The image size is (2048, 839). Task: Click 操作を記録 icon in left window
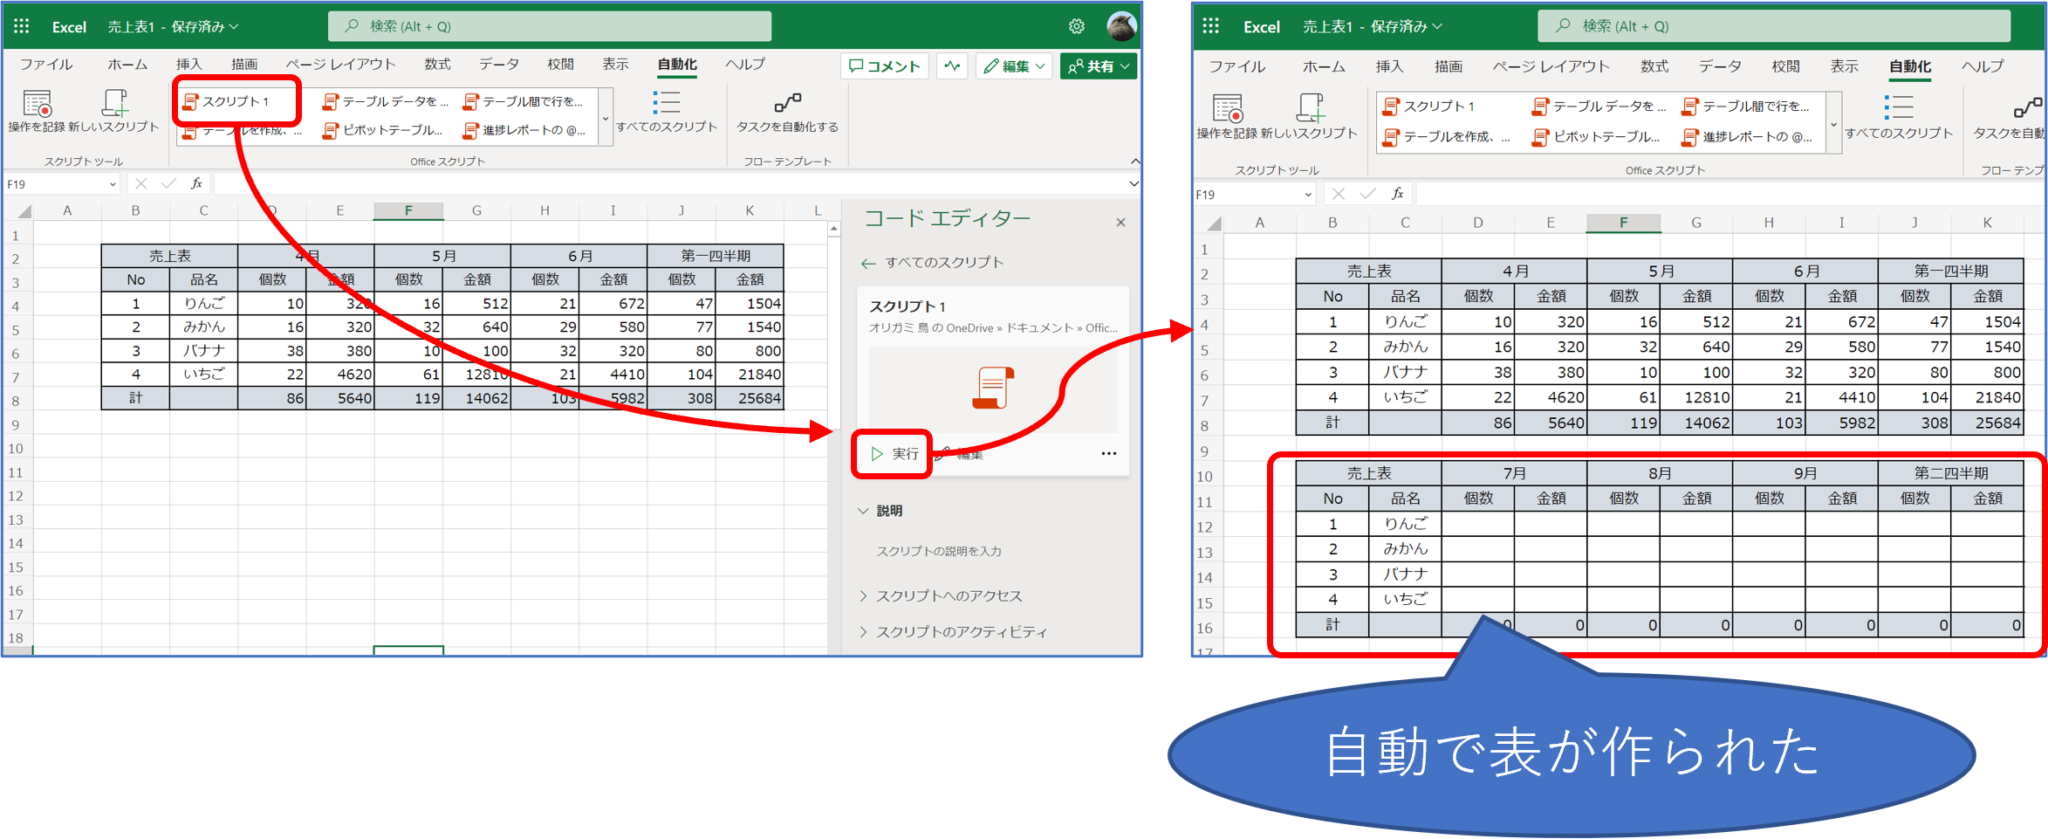tap(37, 104)
